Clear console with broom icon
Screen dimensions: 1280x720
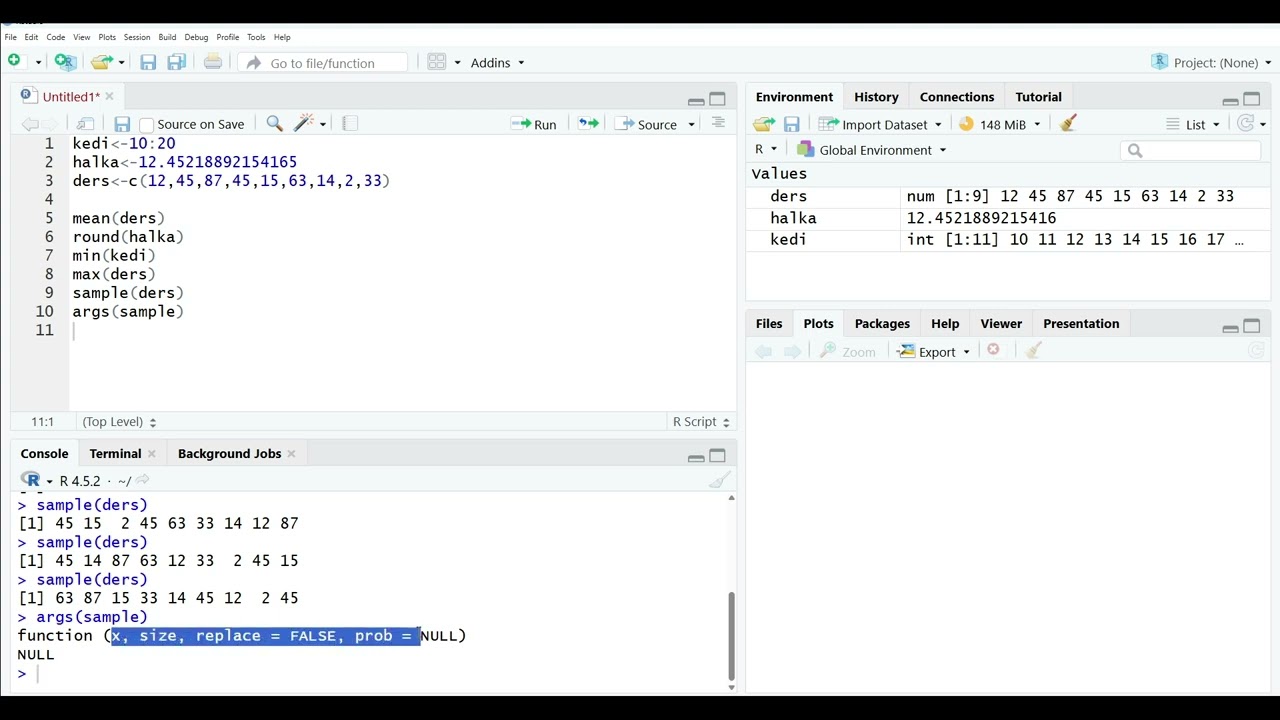tap(719, 480)
